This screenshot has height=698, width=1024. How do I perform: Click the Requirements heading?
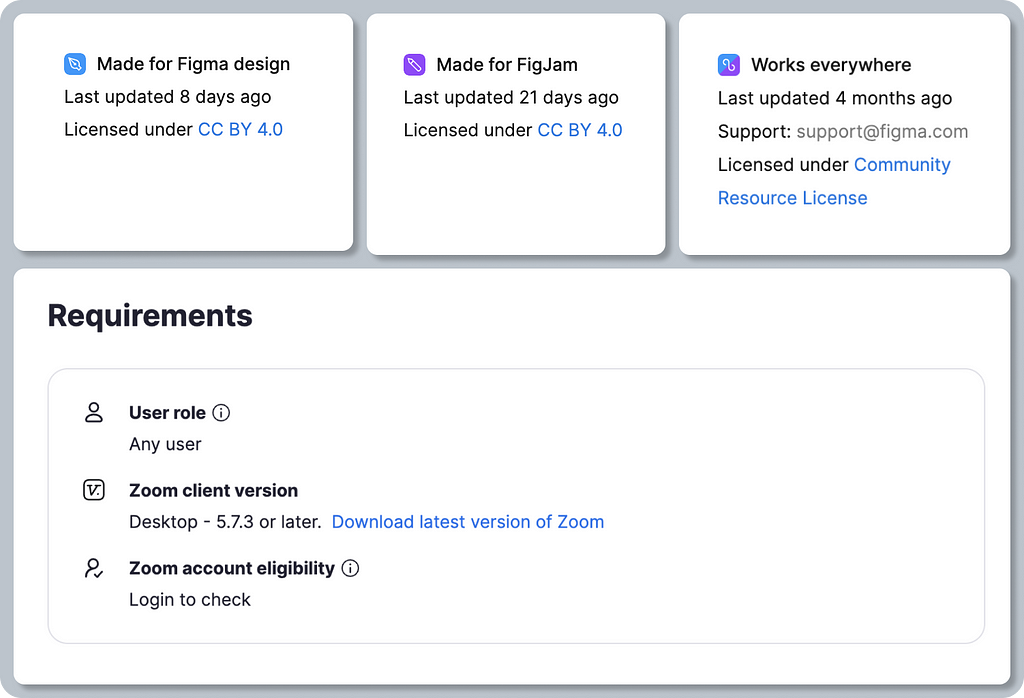coord(150,316)
